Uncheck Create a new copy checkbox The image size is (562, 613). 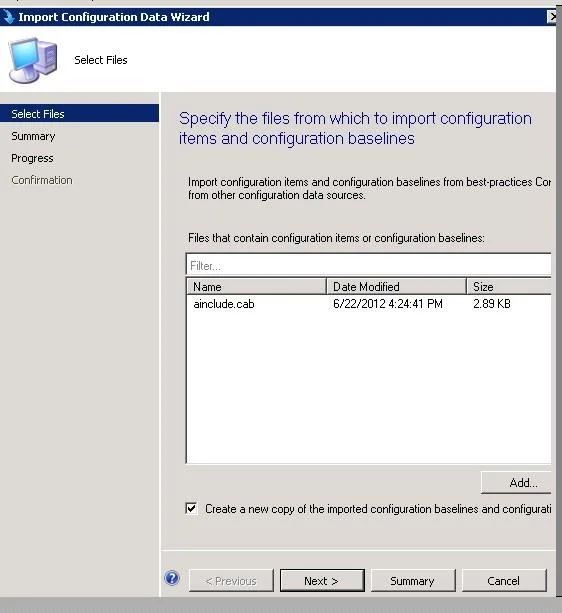click(192, 508)
